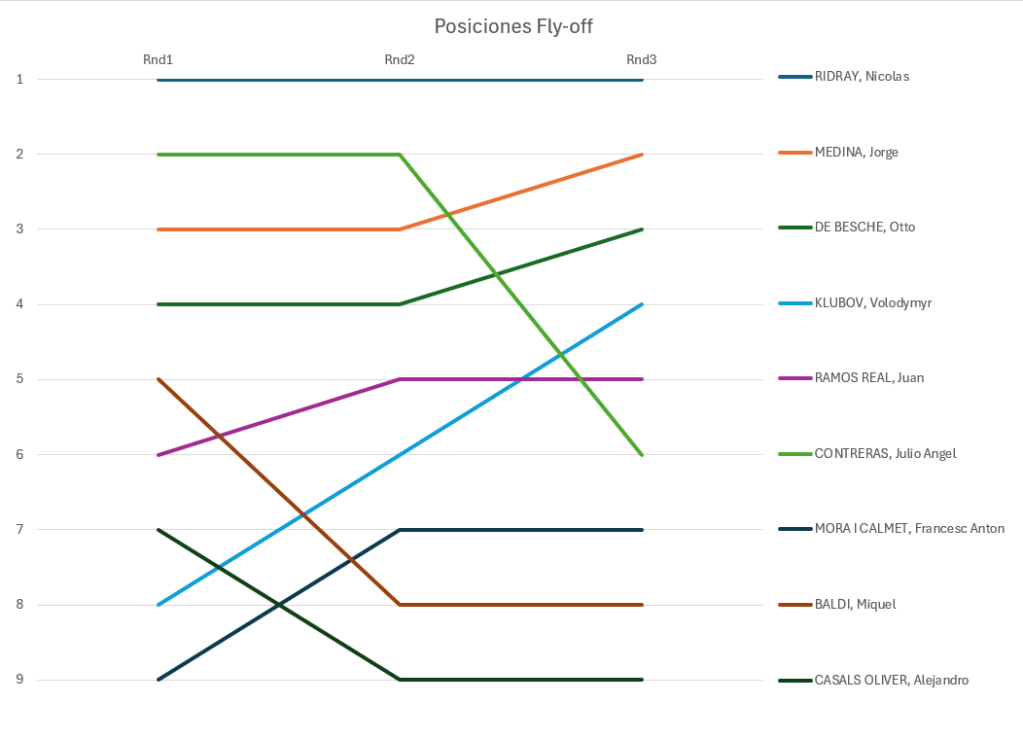Select the Rnd3 axis label
Image resolution: width=1023 pixels, height=739 pixels.
(641, 60)
